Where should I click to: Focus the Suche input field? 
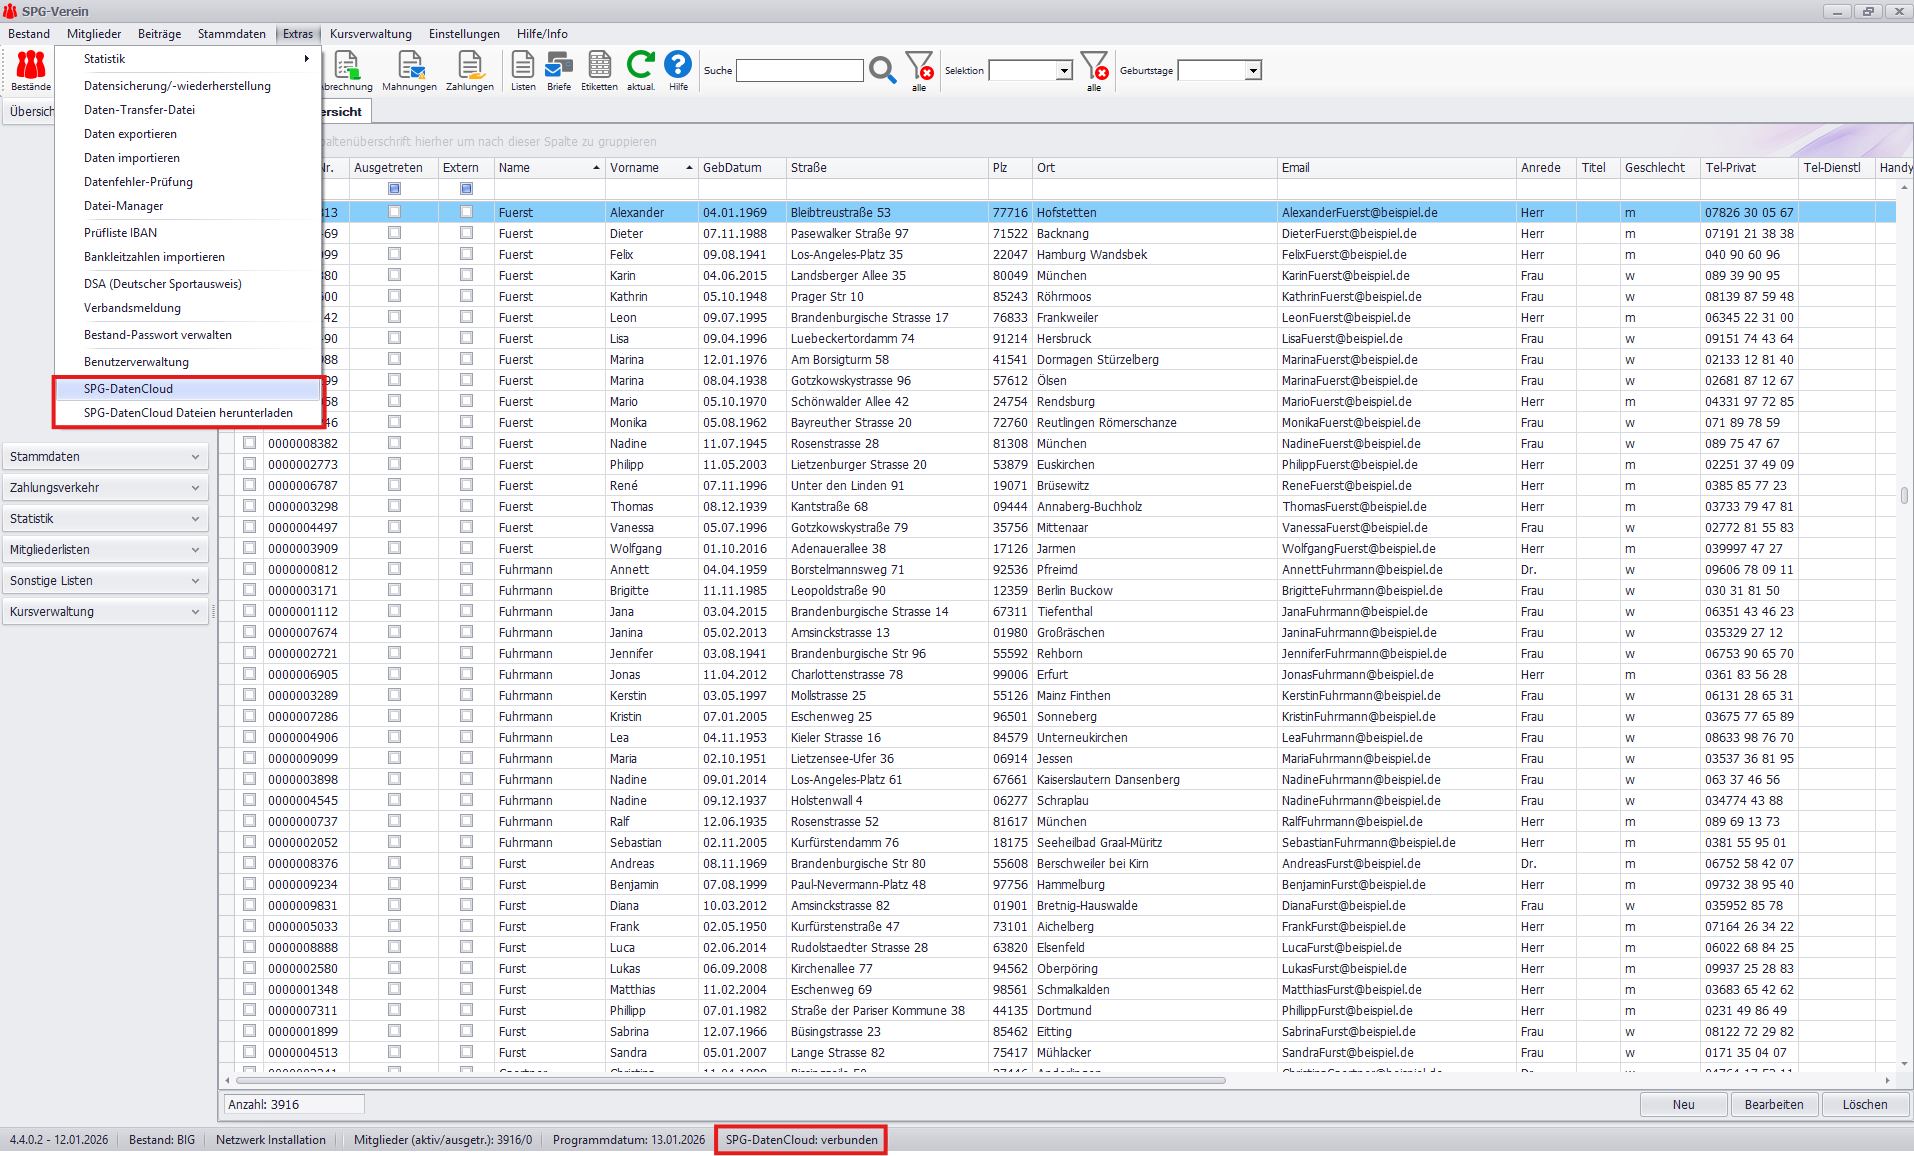(x=800, y=70)
